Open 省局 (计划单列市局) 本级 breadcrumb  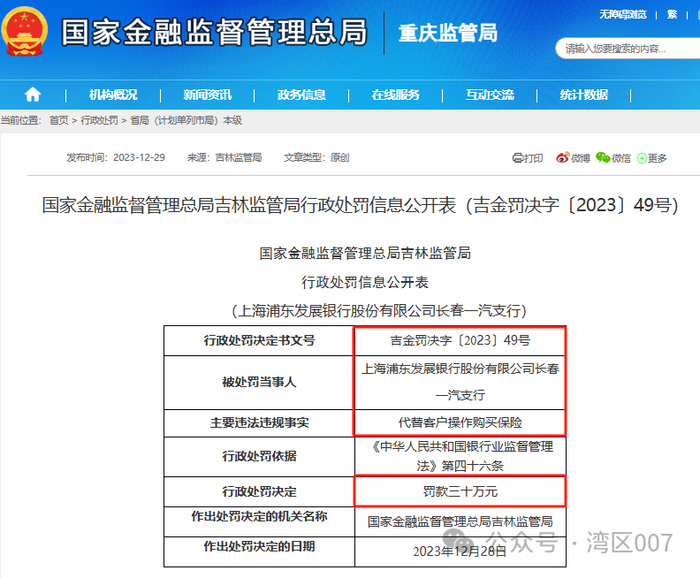pos(186,121)
